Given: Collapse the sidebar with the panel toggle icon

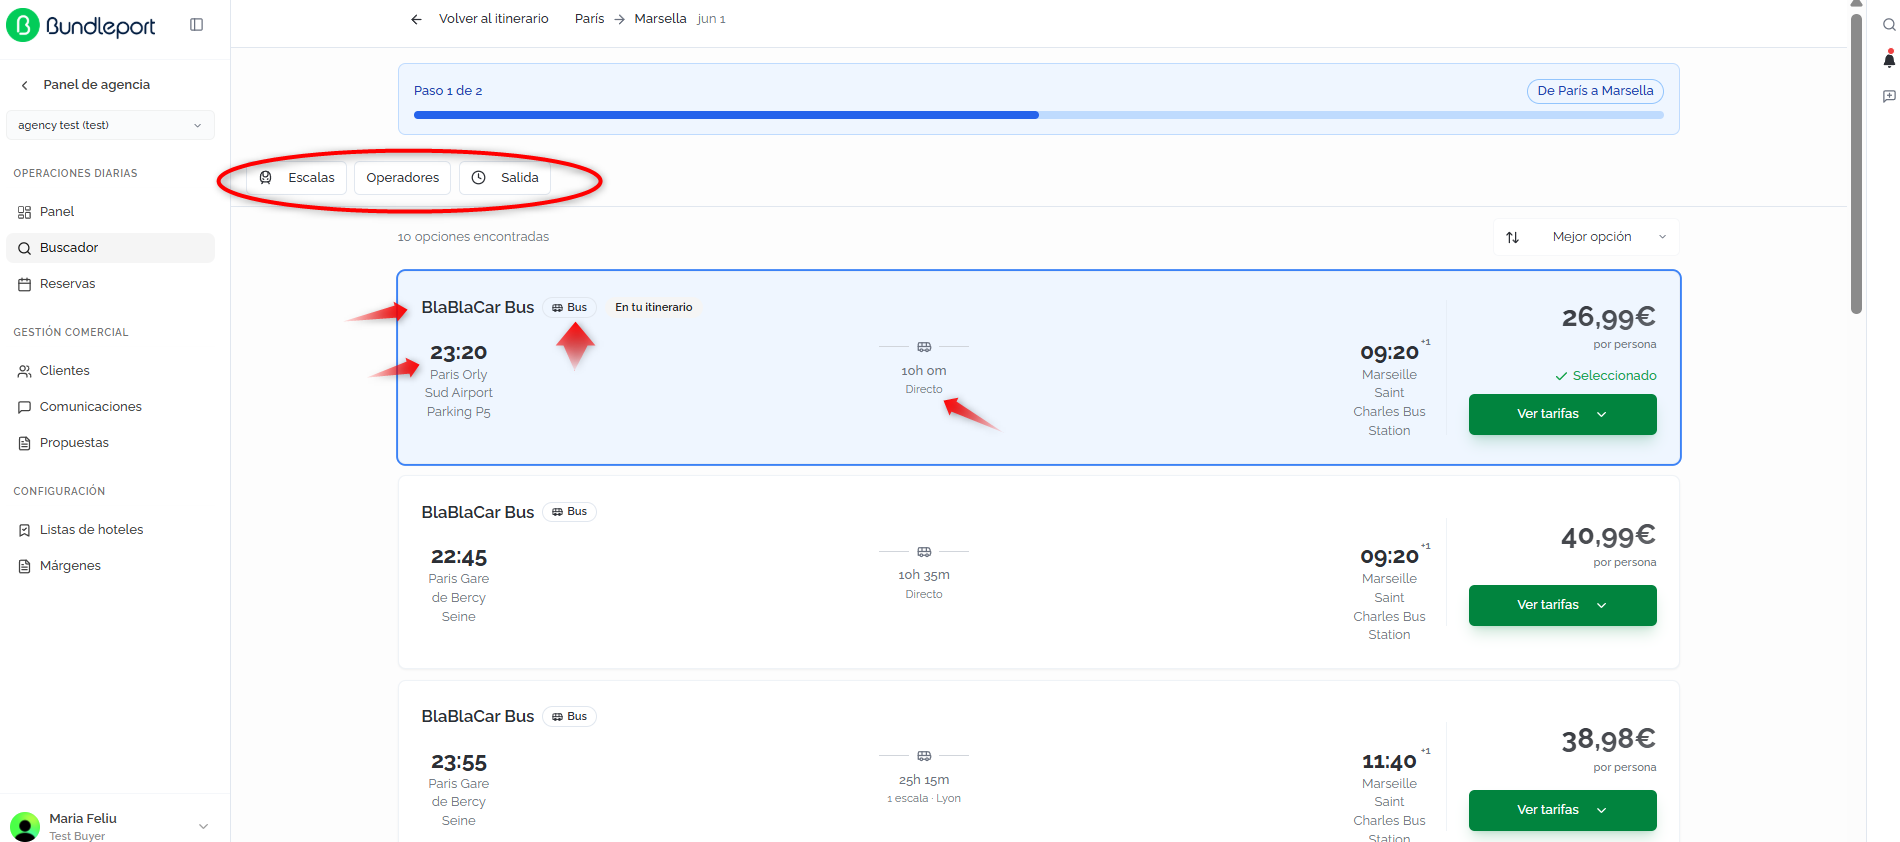Looking at the screenshot, I should 196,25.
